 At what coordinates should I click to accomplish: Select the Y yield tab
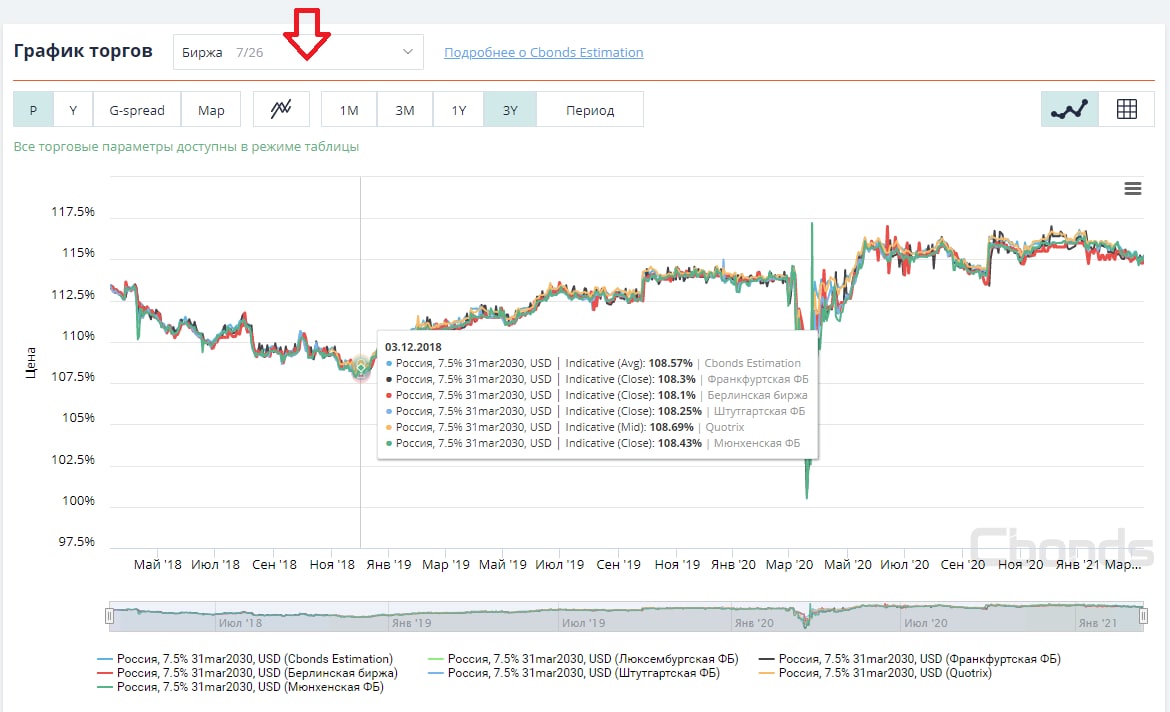pos(73,110)
